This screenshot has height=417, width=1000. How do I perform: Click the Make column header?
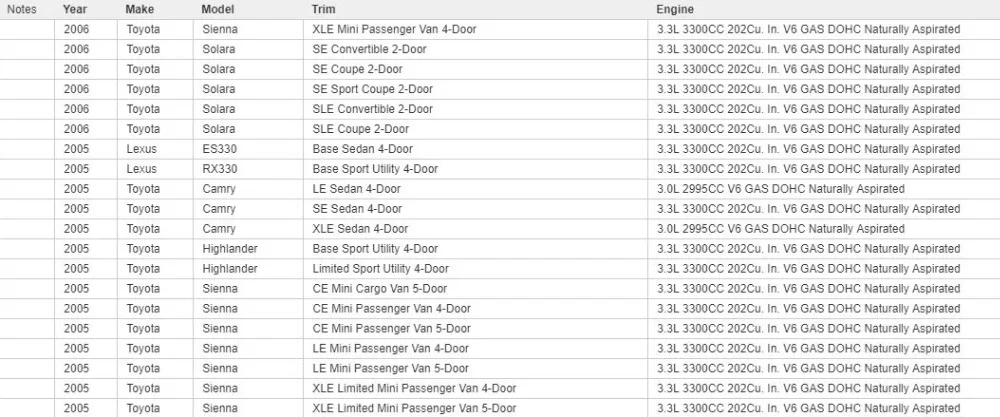(139, 10)
